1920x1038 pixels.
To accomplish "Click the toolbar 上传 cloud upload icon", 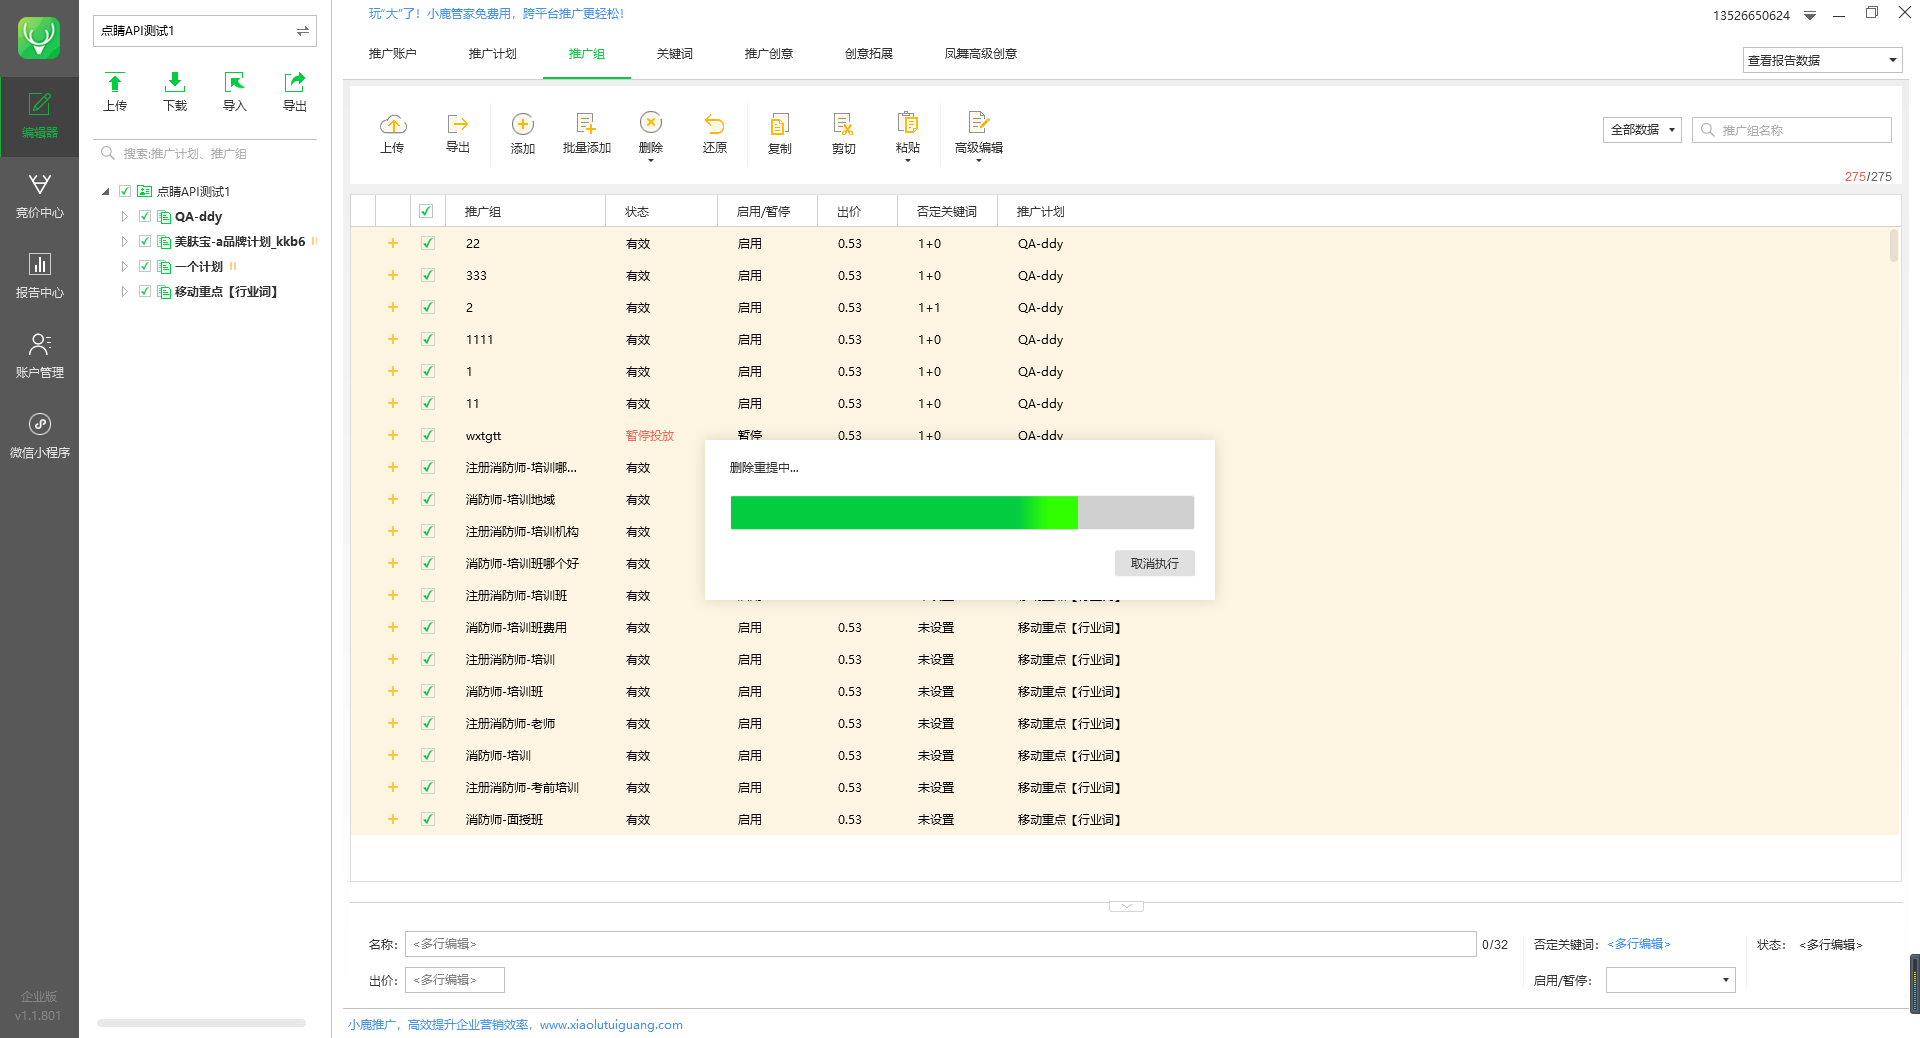I will pyautogui.click(x=393, y=133).
